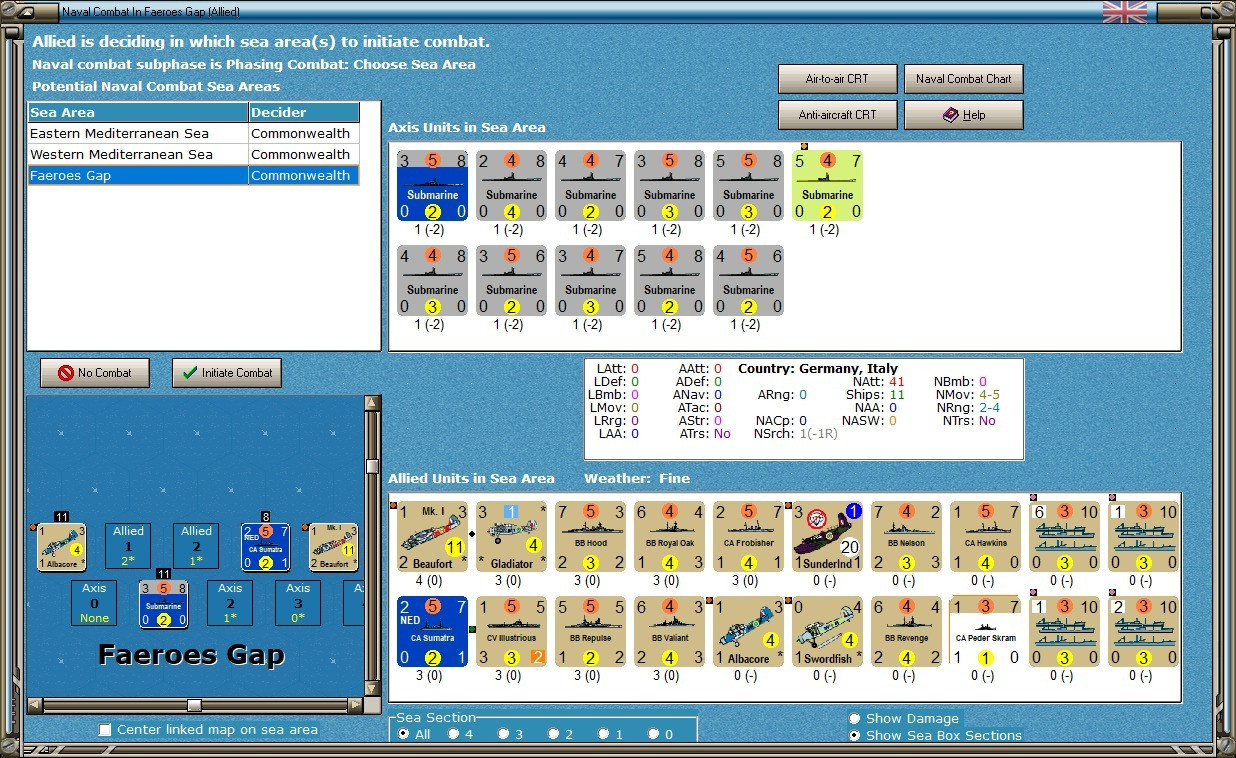Select the Western Mediterranean Sea row
Image resolution: width=1236 pixels, height=758 pixels.
pyautogui.click(x=193, y=154)
